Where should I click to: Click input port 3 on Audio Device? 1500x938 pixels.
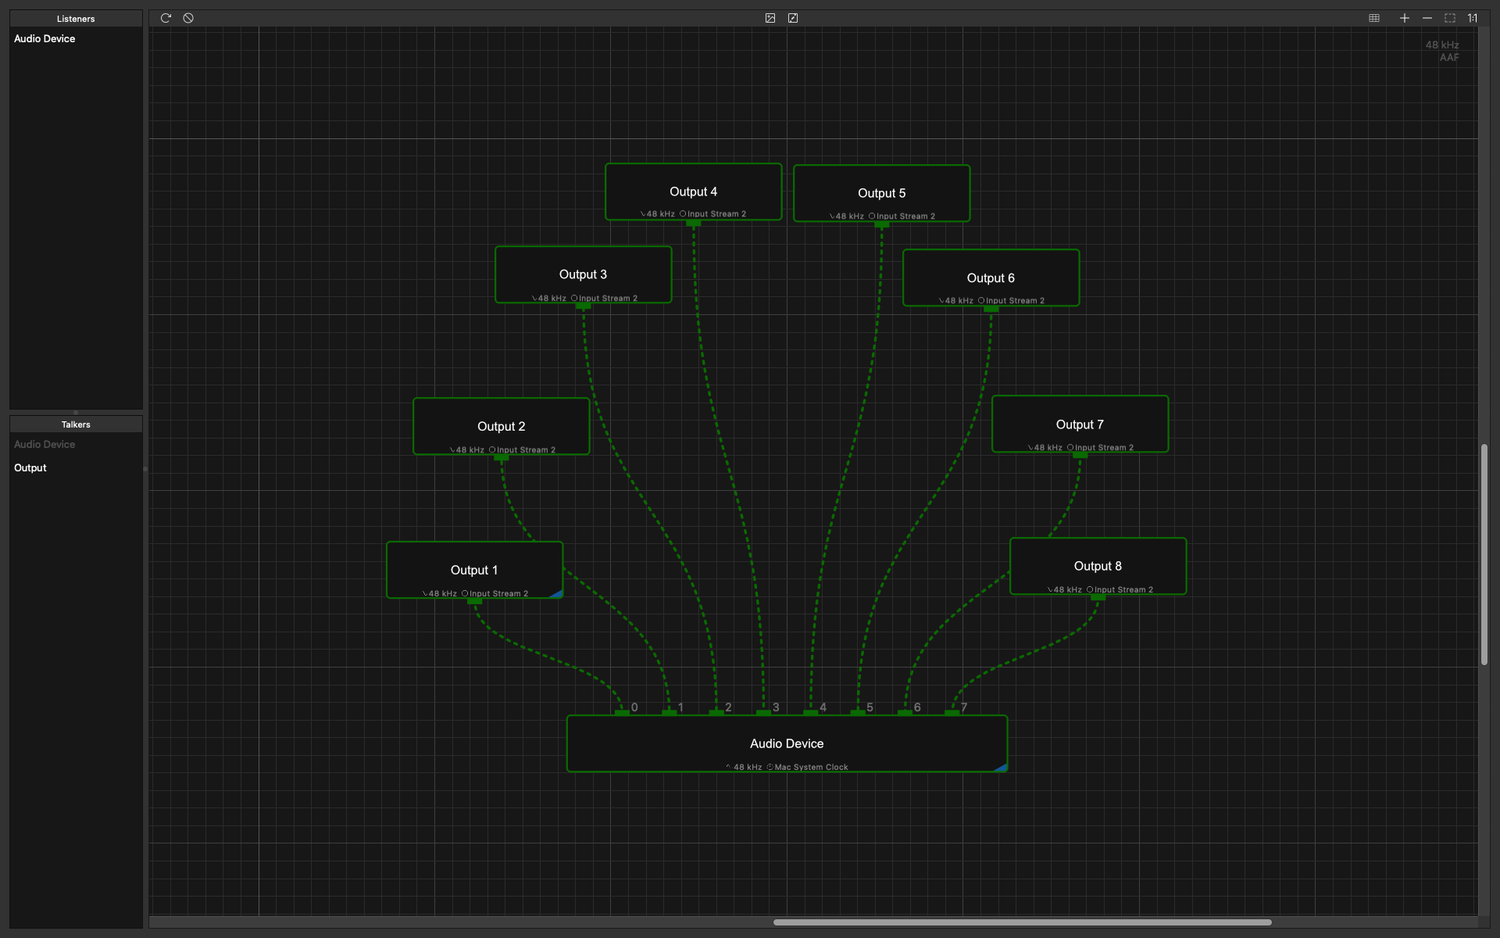tap(763, 712)
